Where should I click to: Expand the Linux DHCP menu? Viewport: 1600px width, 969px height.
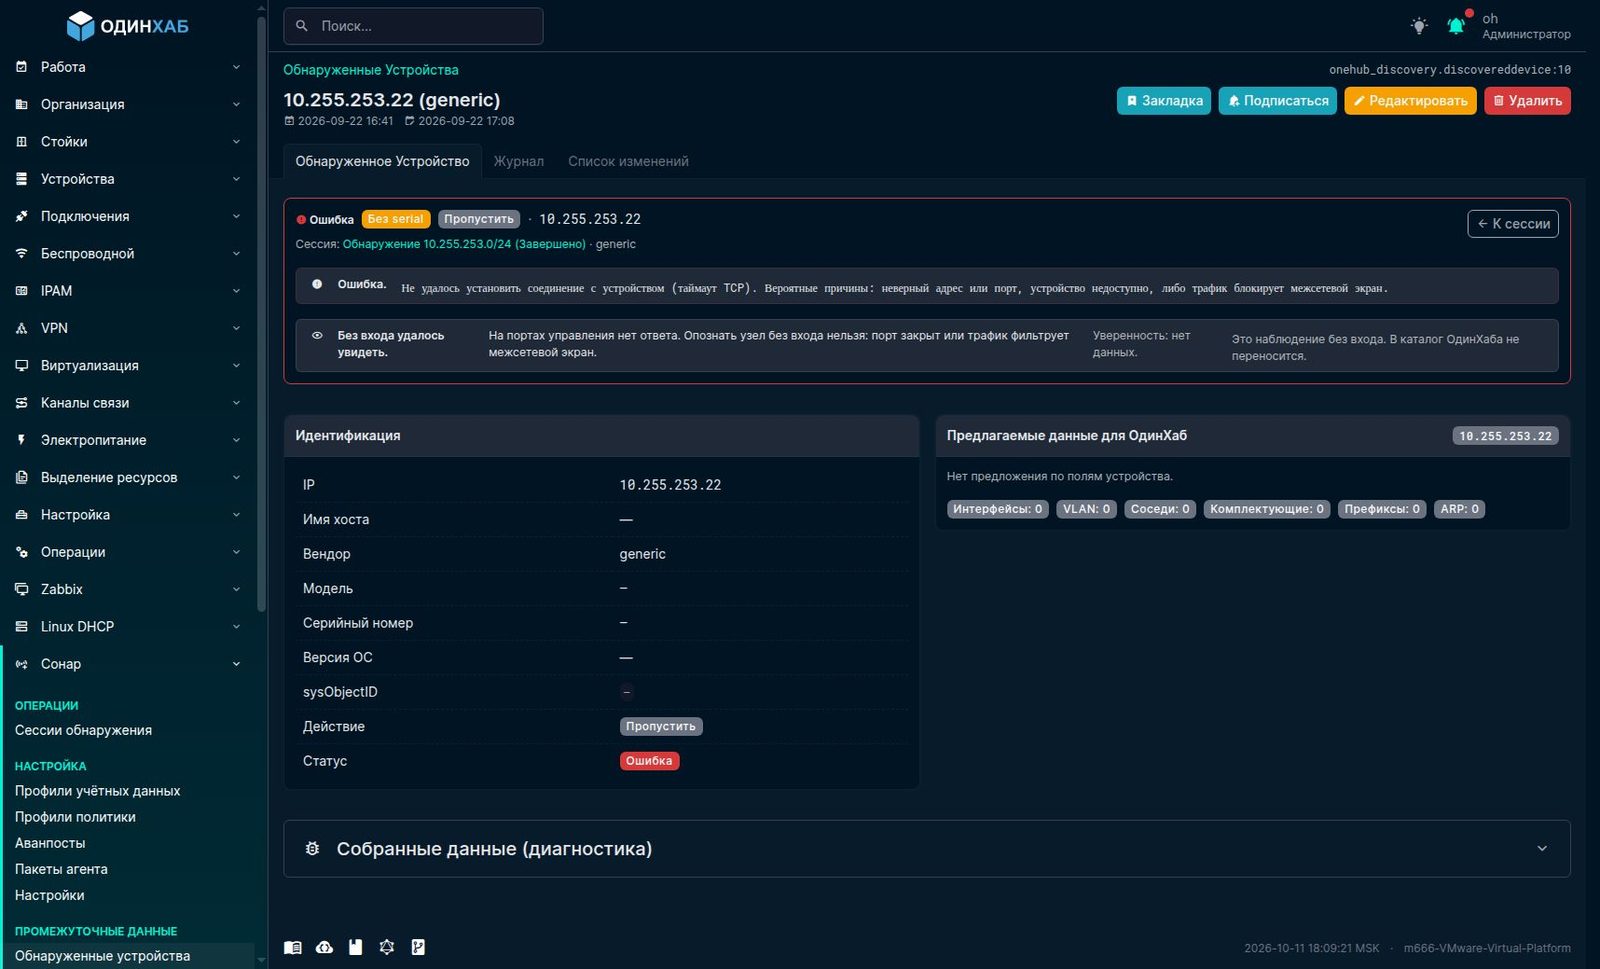pos(128,626)
